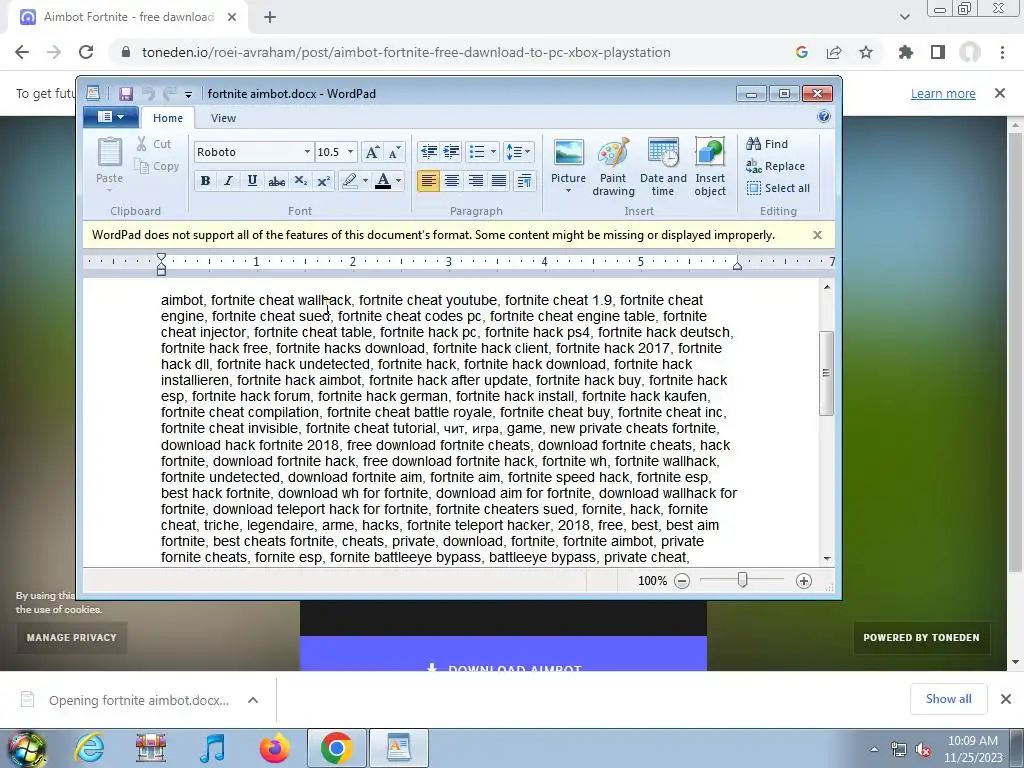The image size is (1024, 768).
Task: Justify the paragraph text
Action: tap(499, 181)
